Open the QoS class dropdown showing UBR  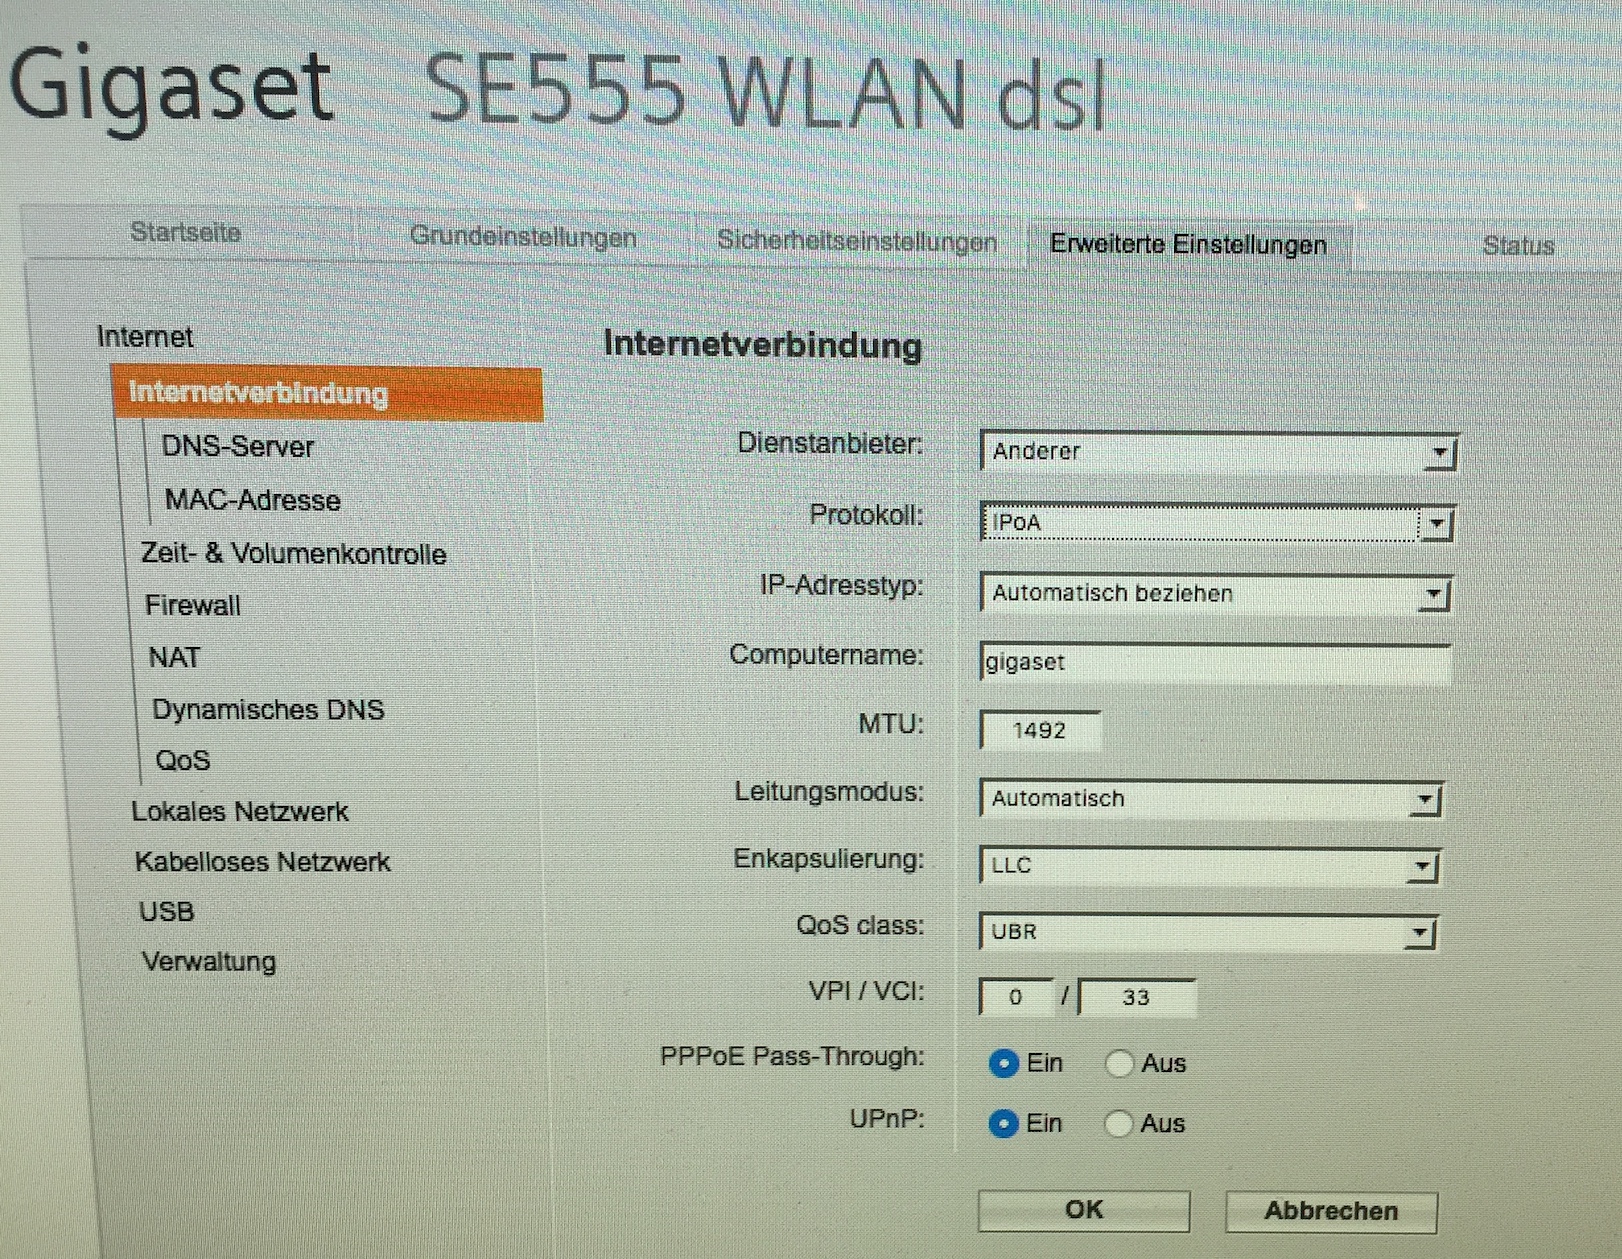click(1208, 932)
